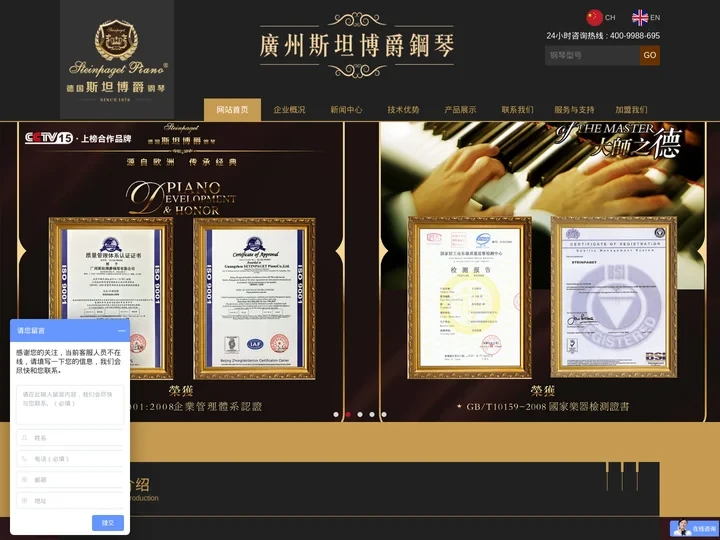Select the fifth carousel dot
720x540 pixels.
pyautogui.click(x=384, y=415)
